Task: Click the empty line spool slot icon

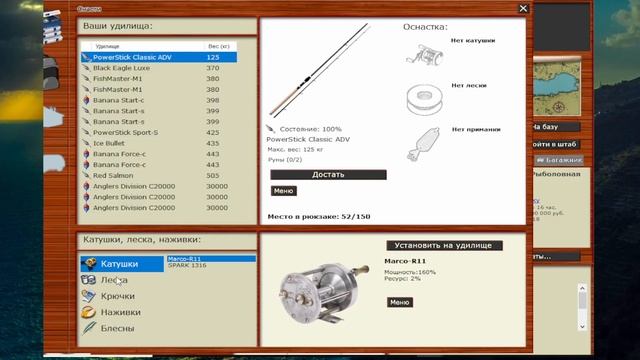Action: (424, 100)
